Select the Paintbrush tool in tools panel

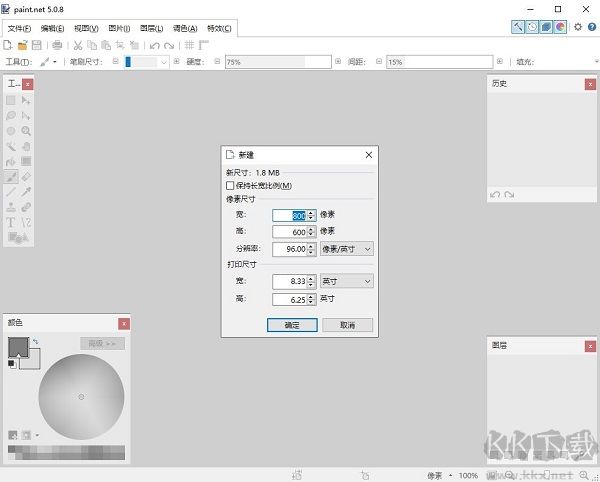(11, 176)
